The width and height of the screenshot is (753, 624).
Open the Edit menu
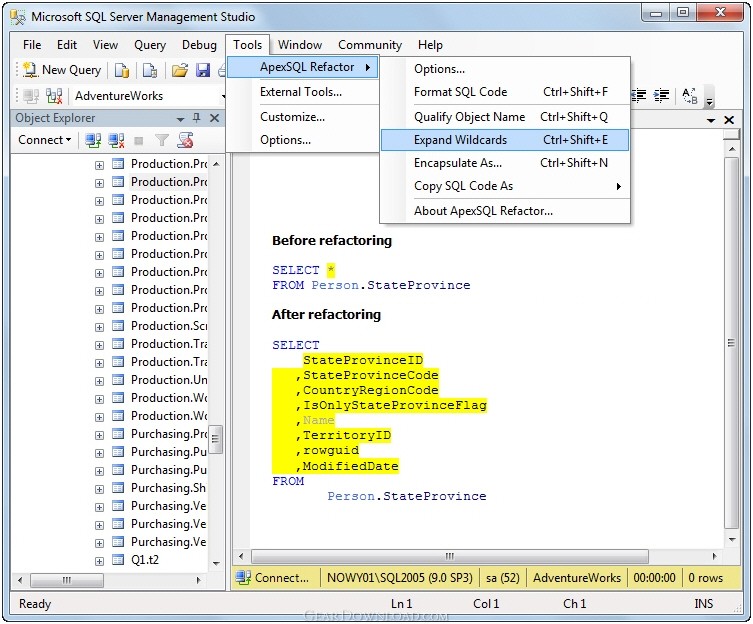tap(67, 45)
